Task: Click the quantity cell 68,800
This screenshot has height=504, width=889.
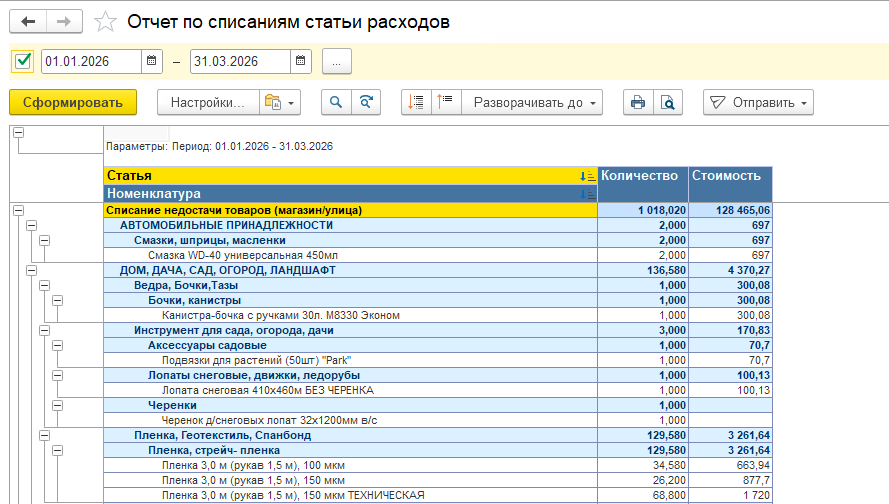Action: [x=643, y=495]
